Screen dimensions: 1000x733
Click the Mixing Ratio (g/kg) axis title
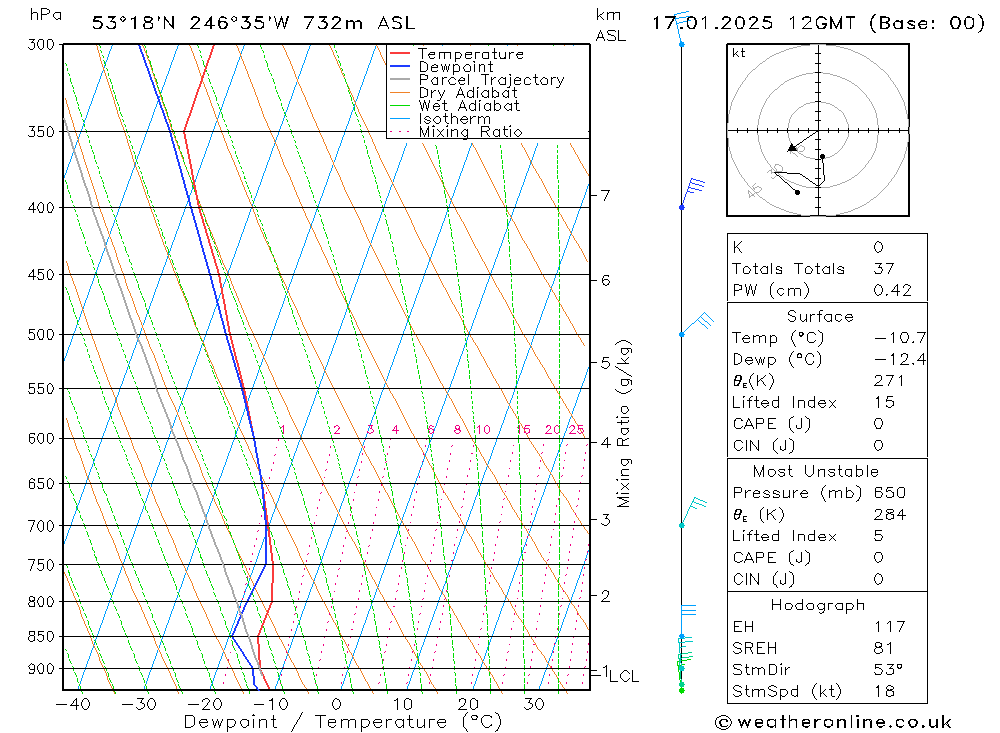tap(623, 423)
